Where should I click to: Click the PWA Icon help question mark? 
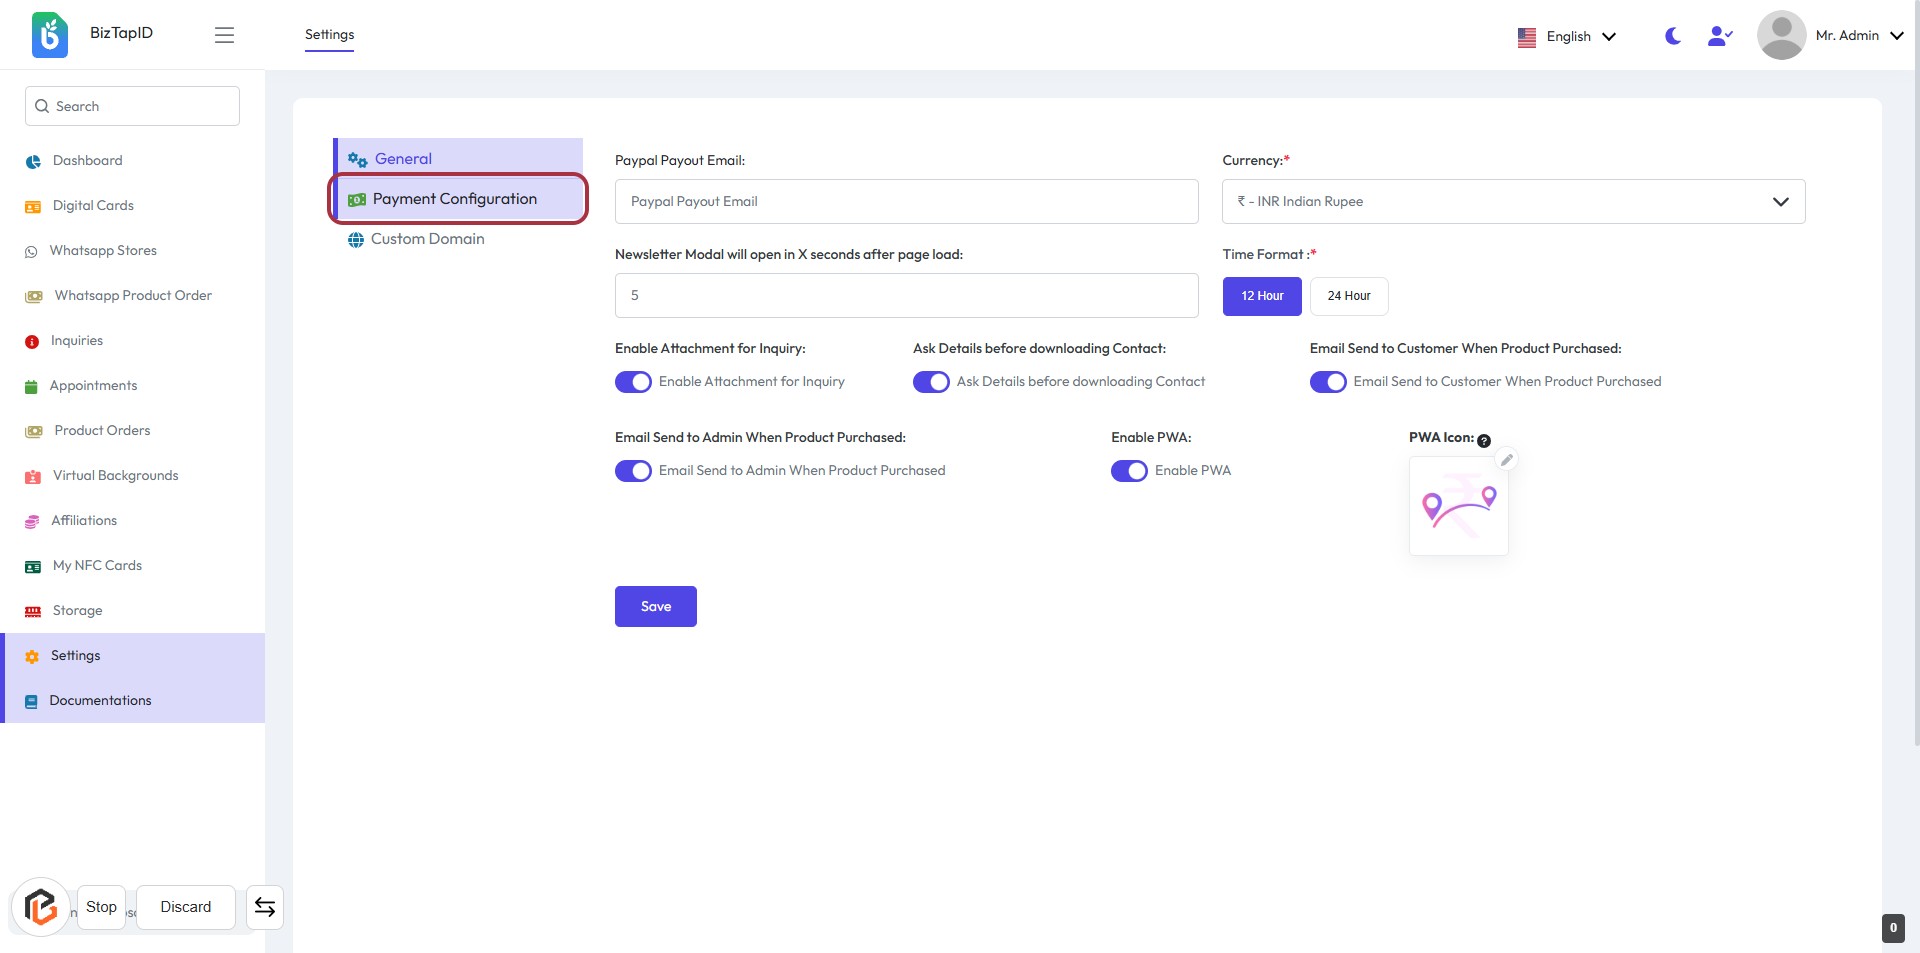point(1484,441)
